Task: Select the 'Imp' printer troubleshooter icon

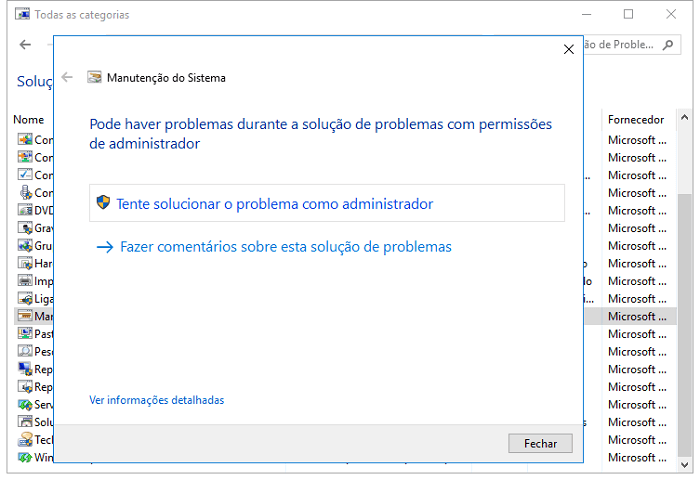Action: 25,281
